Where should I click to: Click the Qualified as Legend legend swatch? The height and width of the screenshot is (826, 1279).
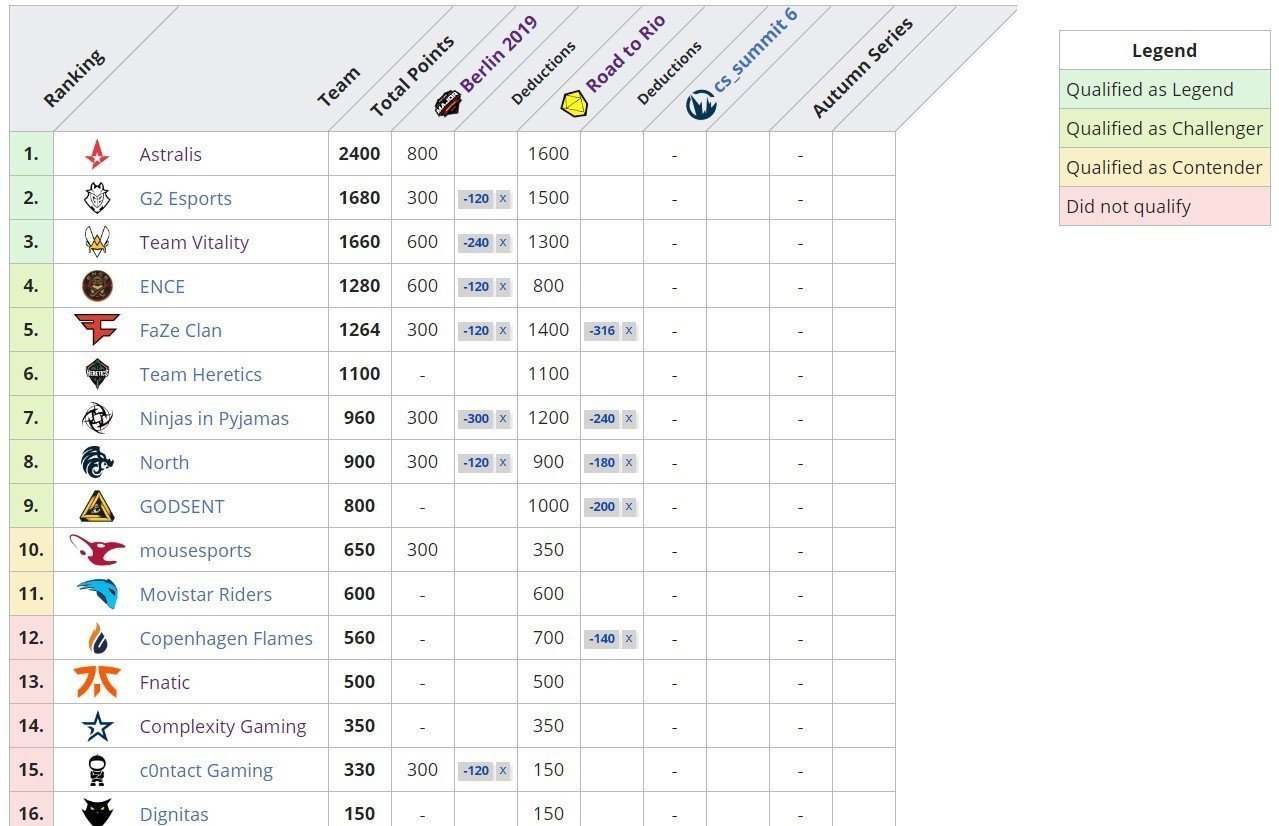(1164, 89)
